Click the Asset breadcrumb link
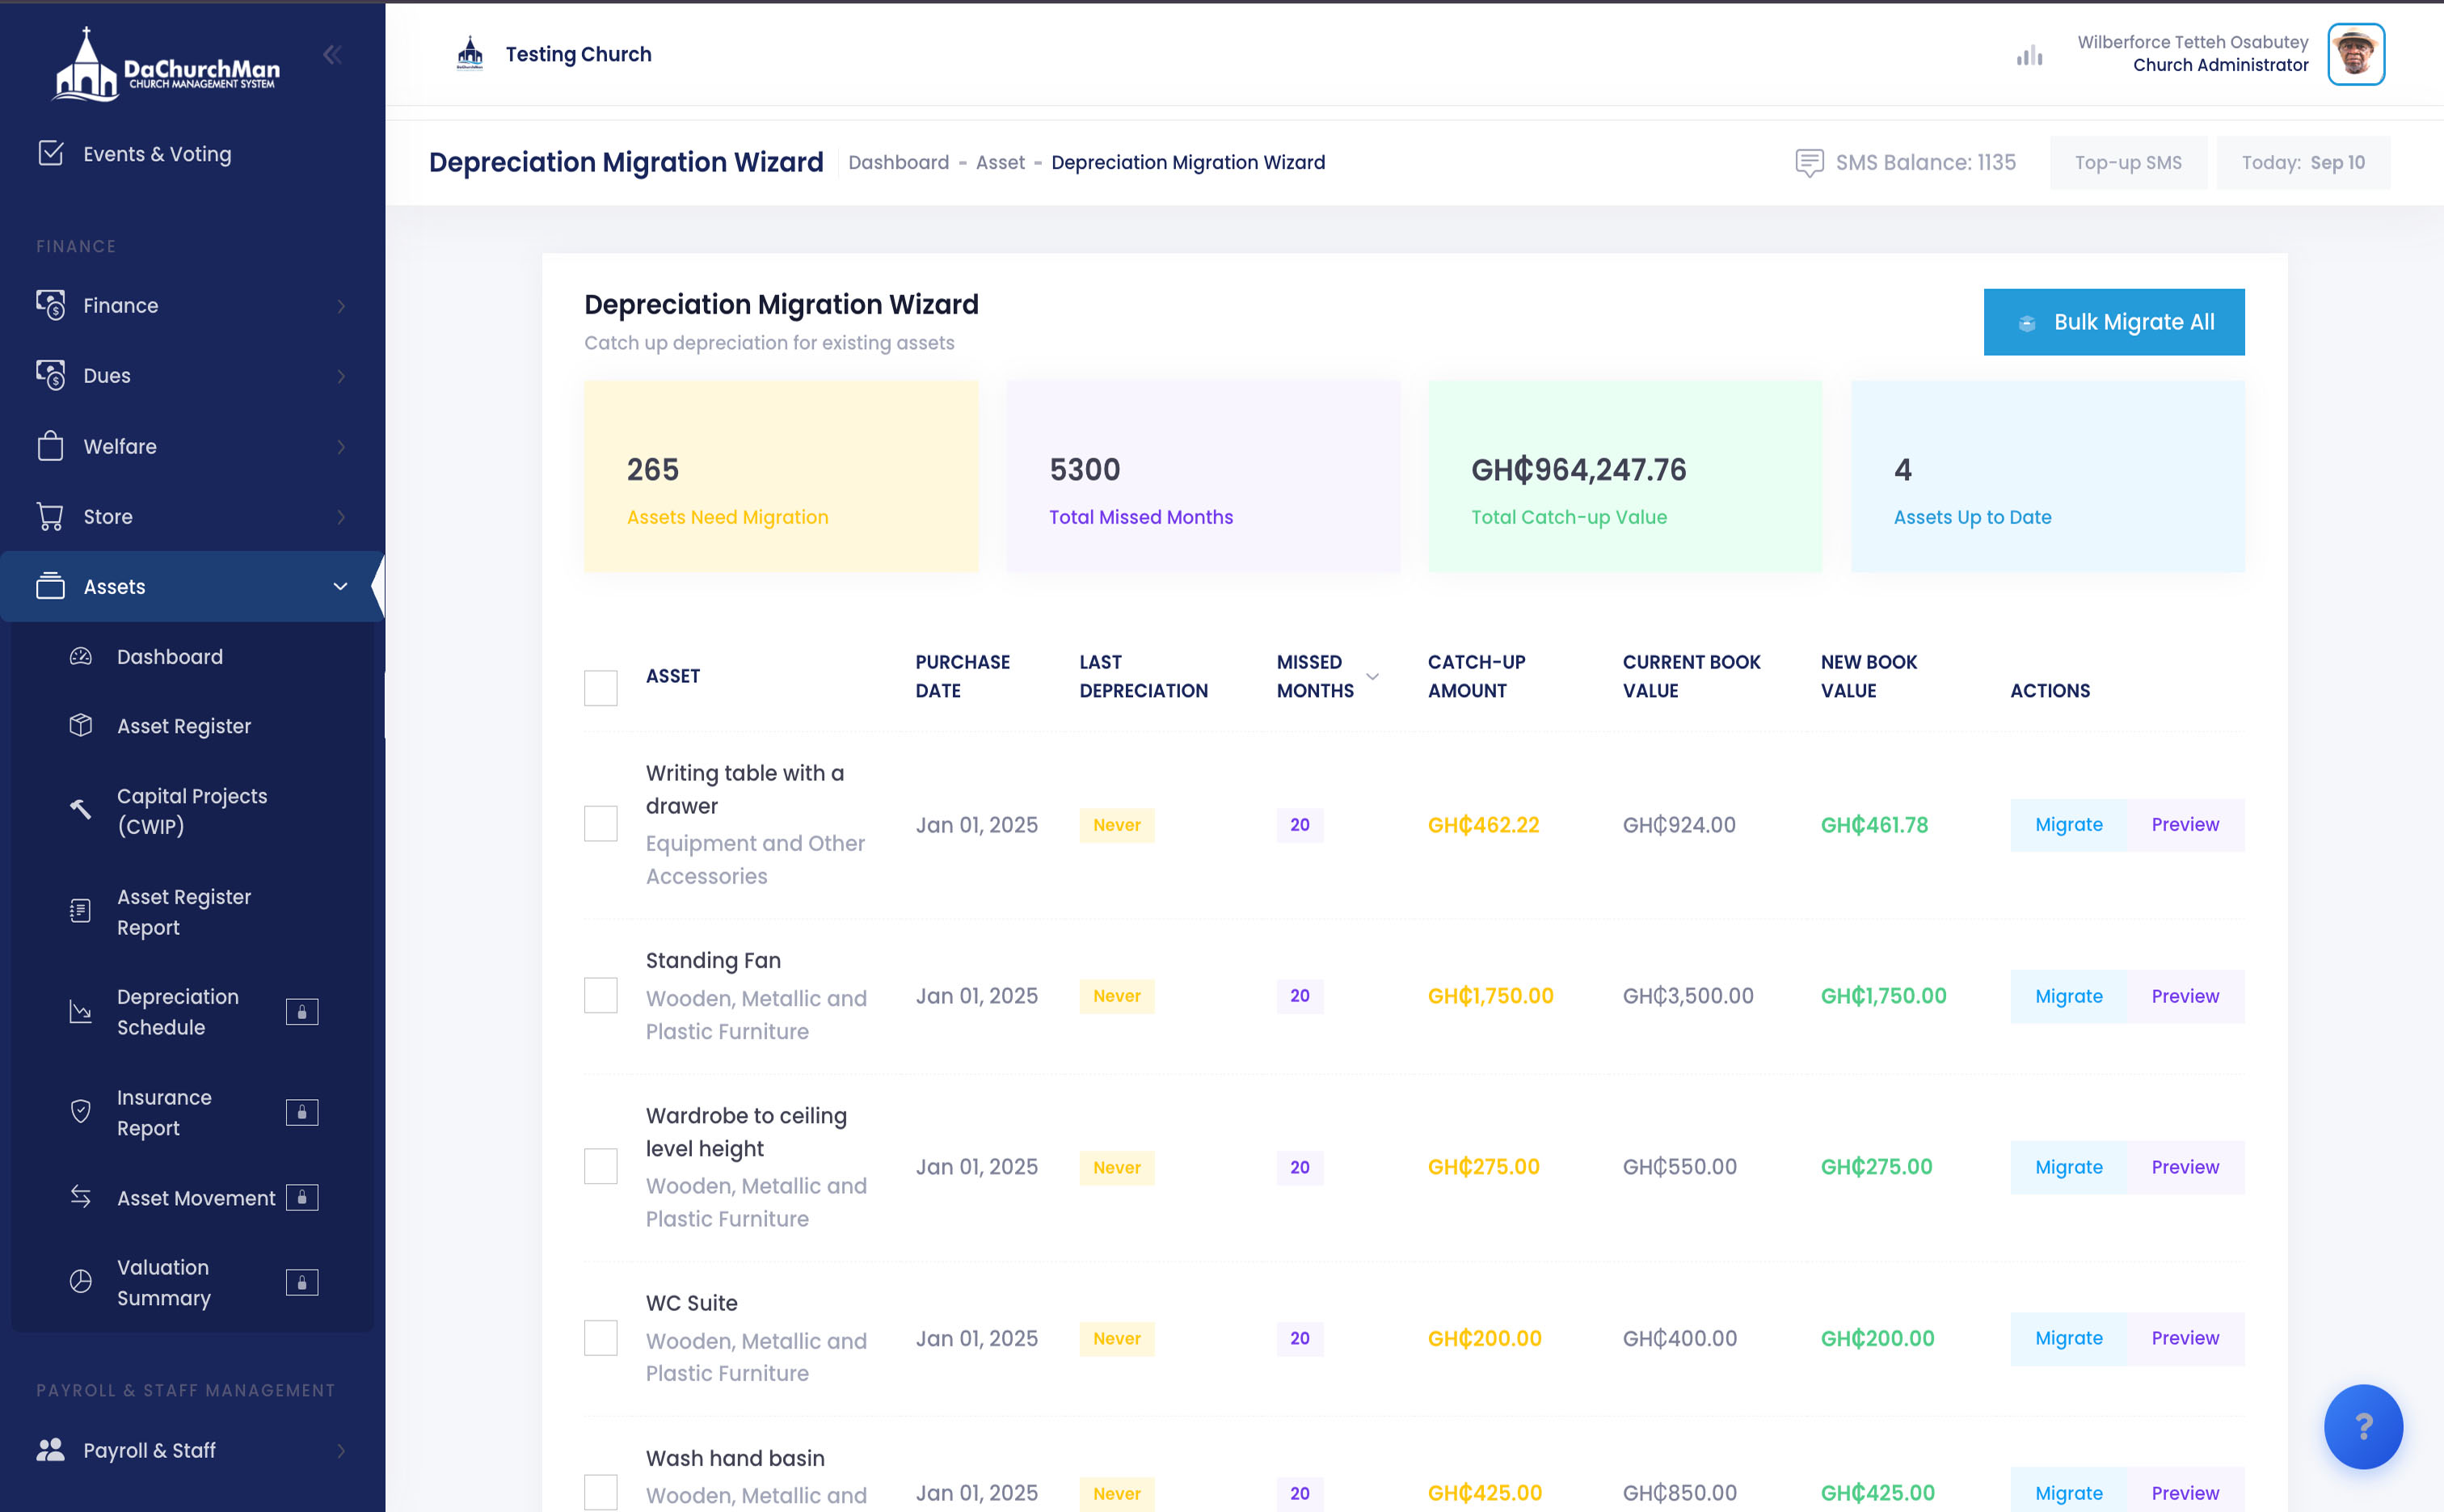2444x1512 pixels. 1000,162
